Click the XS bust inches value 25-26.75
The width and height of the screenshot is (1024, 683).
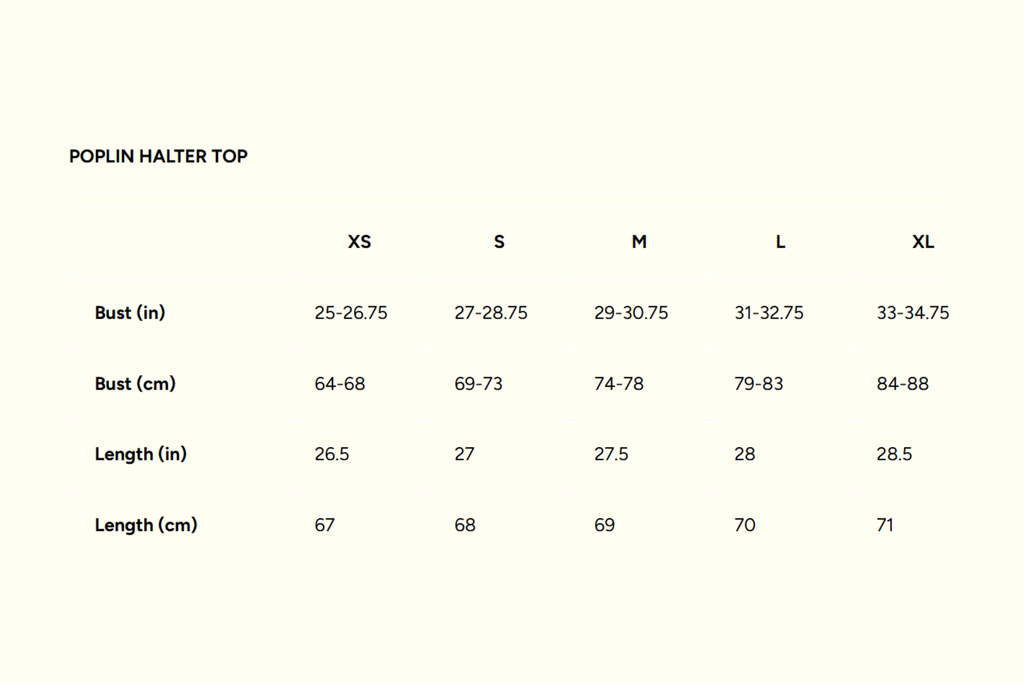pyautogui.click(x=351, y=313)
